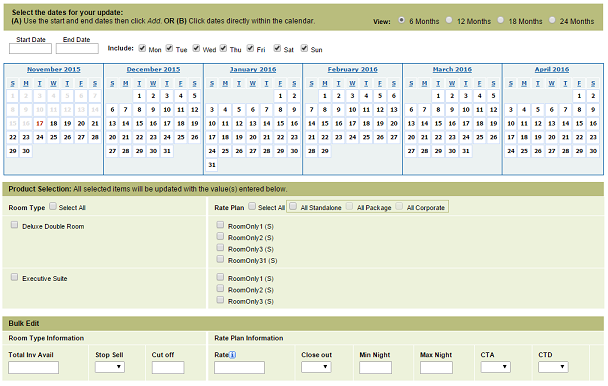Viewport: 608px width, 386px height.
Task: Open the November 2015 month link
Action: pyautogui.click(x=54, y=69)
